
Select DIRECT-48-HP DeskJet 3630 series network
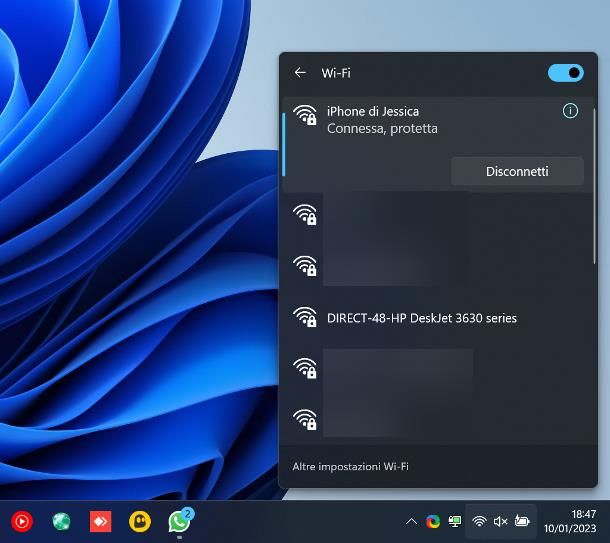point(438,318)
